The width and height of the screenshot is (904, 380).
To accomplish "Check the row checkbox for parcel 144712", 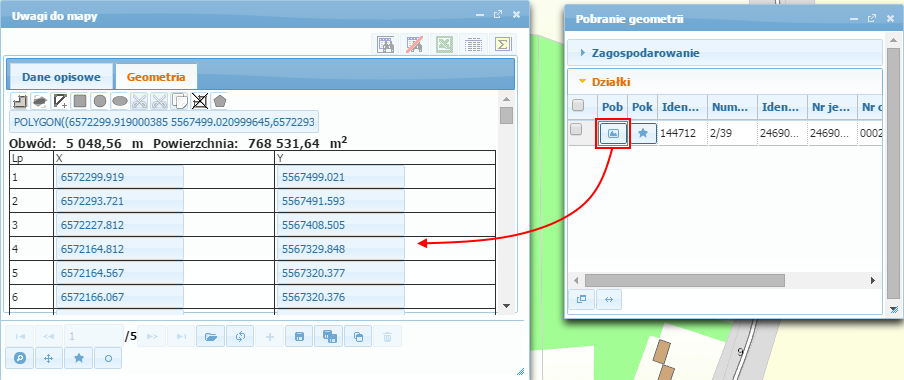I will (x=576, y=130).
